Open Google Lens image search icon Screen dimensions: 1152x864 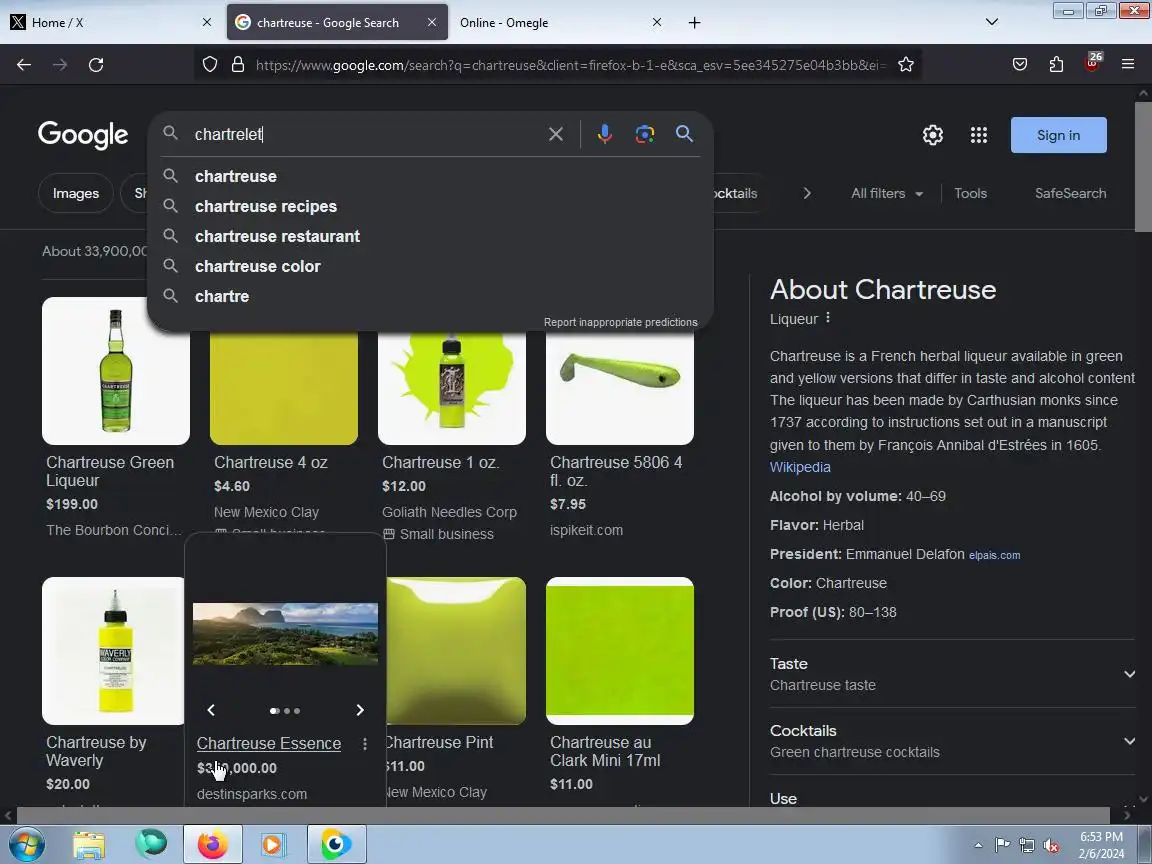[x=644, y=134]
